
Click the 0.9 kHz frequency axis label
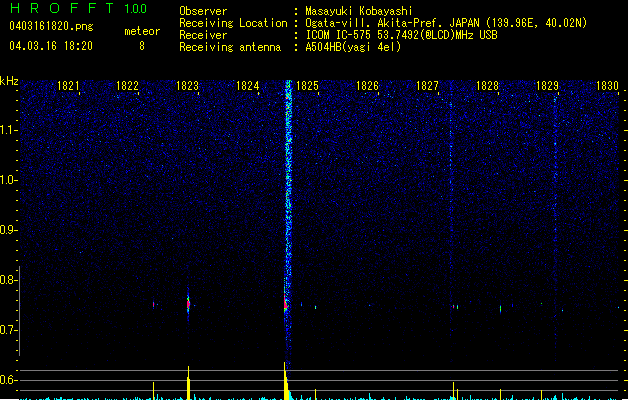(8, 230)
